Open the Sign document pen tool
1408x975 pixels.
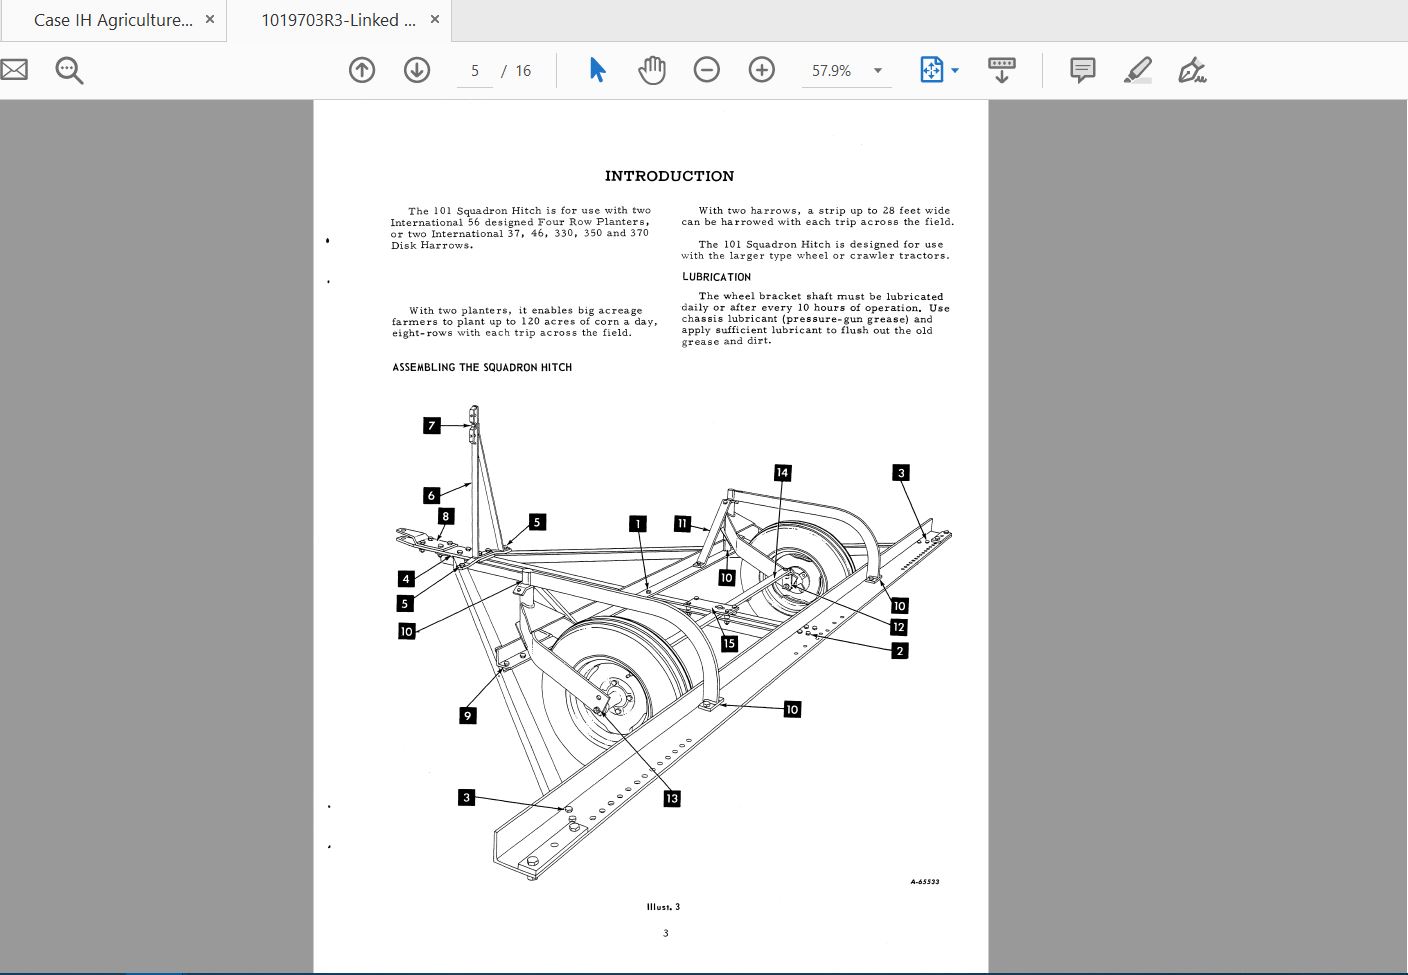[1191, 70]
